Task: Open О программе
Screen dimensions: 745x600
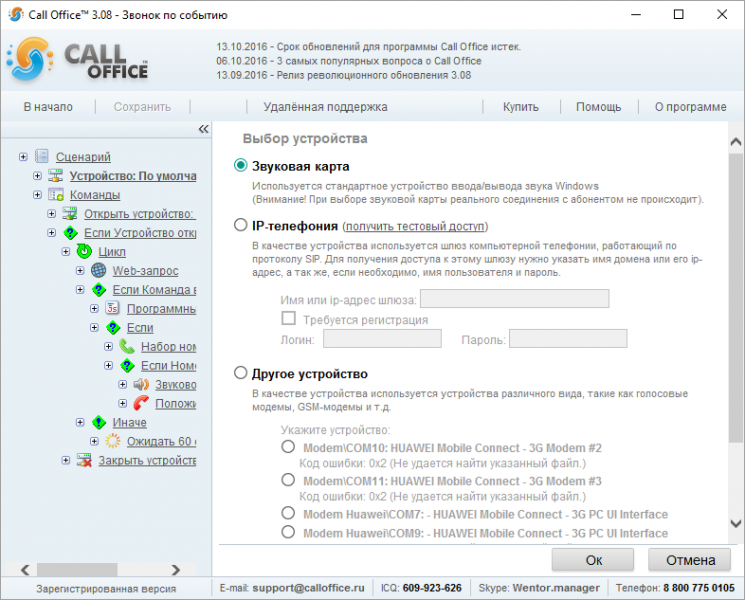Action: (690, 107)
